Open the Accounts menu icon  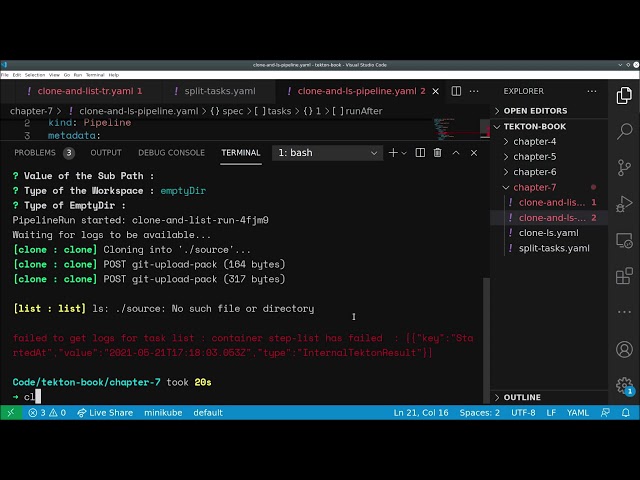[624, 349]
